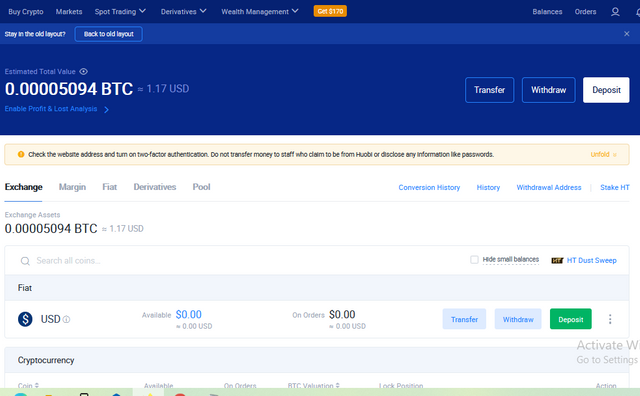Click Transfer in the USD row
Screen dimensions: 640x396
pyautogui.click(x=464, y=319)
